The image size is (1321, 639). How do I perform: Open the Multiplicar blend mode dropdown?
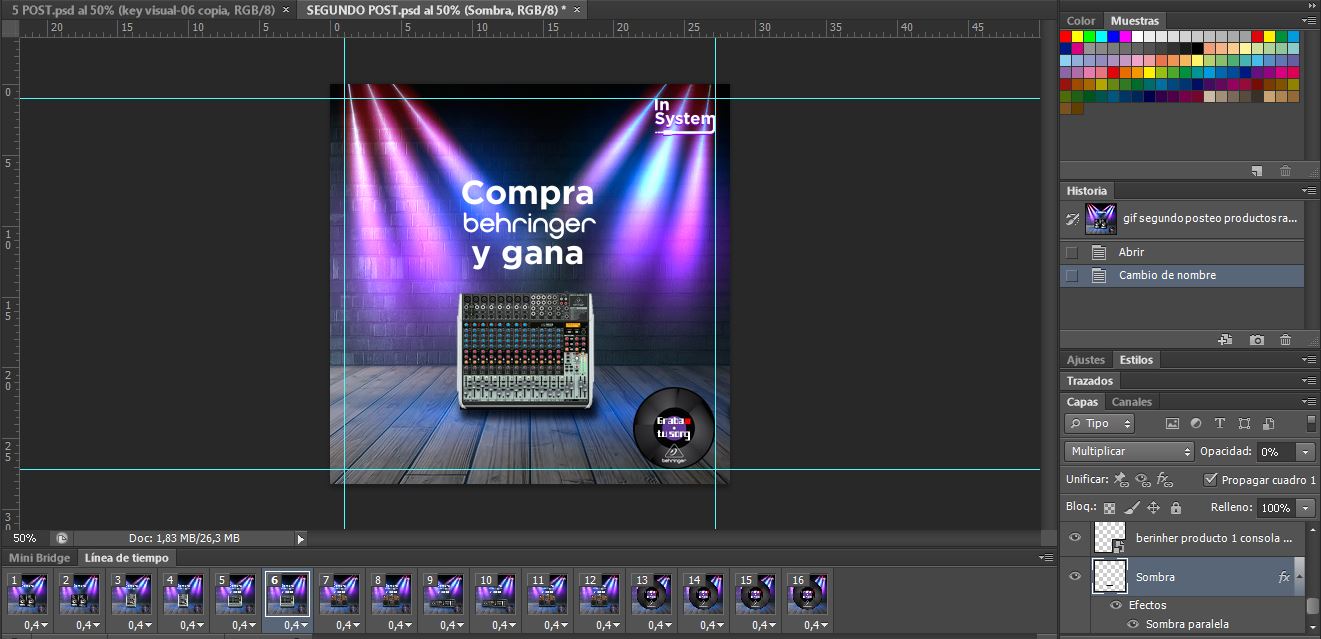point(1129,452)
